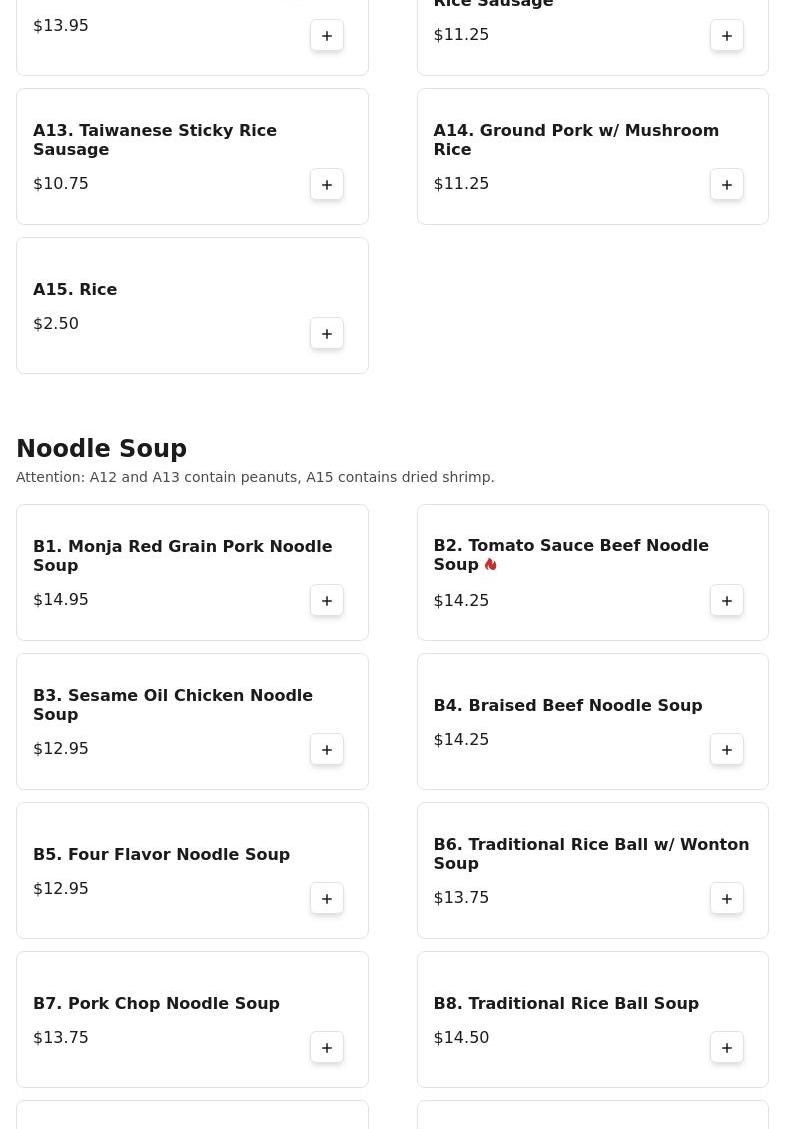Click plus button for A15 Rice
The width and height of the screenshot is (785, 1129).
coord(327,333)
